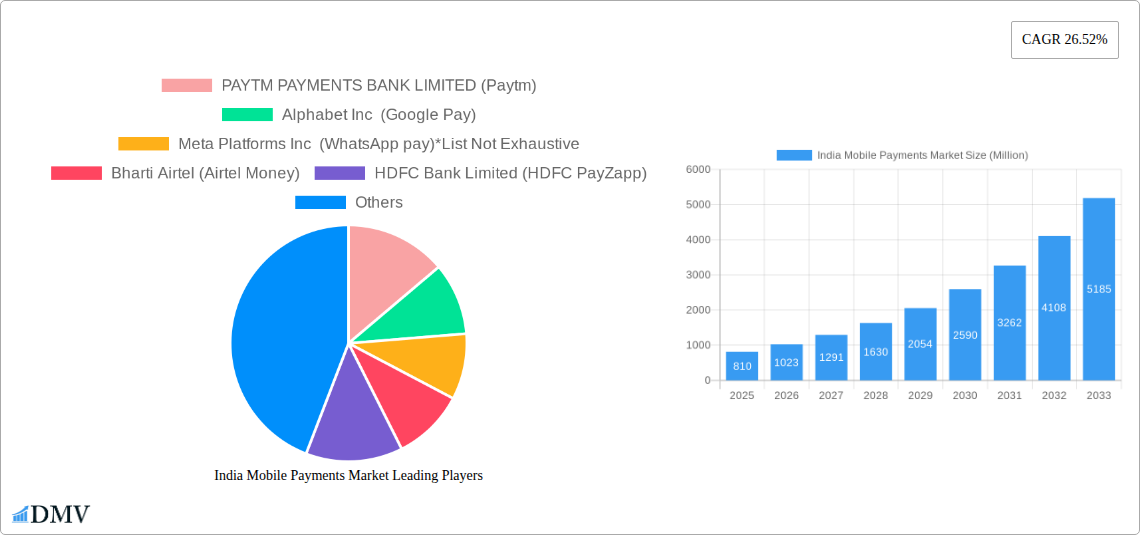Click the 2032 bar labeled 4108
Screen dimensions: 1140x535
[x=1054, y=307]
